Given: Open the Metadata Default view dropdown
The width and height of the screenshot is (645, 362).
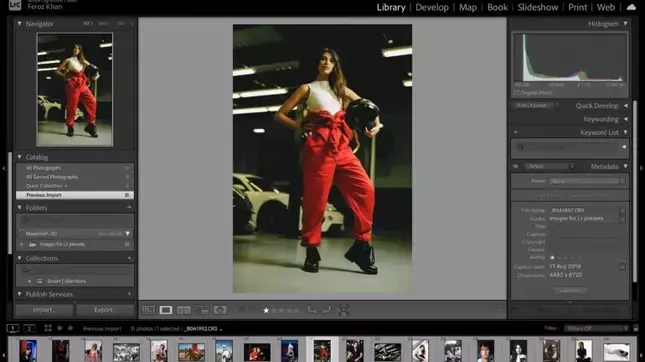Looking at the screenshot, I should (x=550, y=167).
